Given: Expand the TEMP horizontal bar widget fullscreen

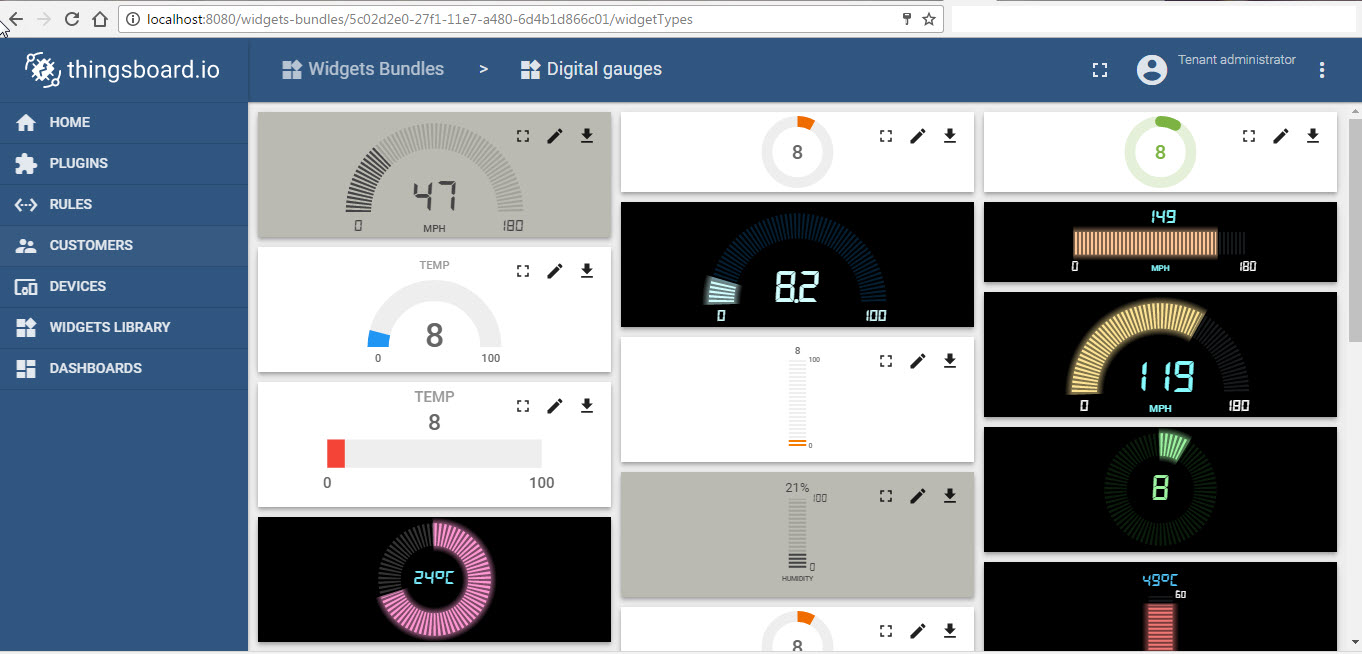Looking at the screenshot, I should click(522, 406).
